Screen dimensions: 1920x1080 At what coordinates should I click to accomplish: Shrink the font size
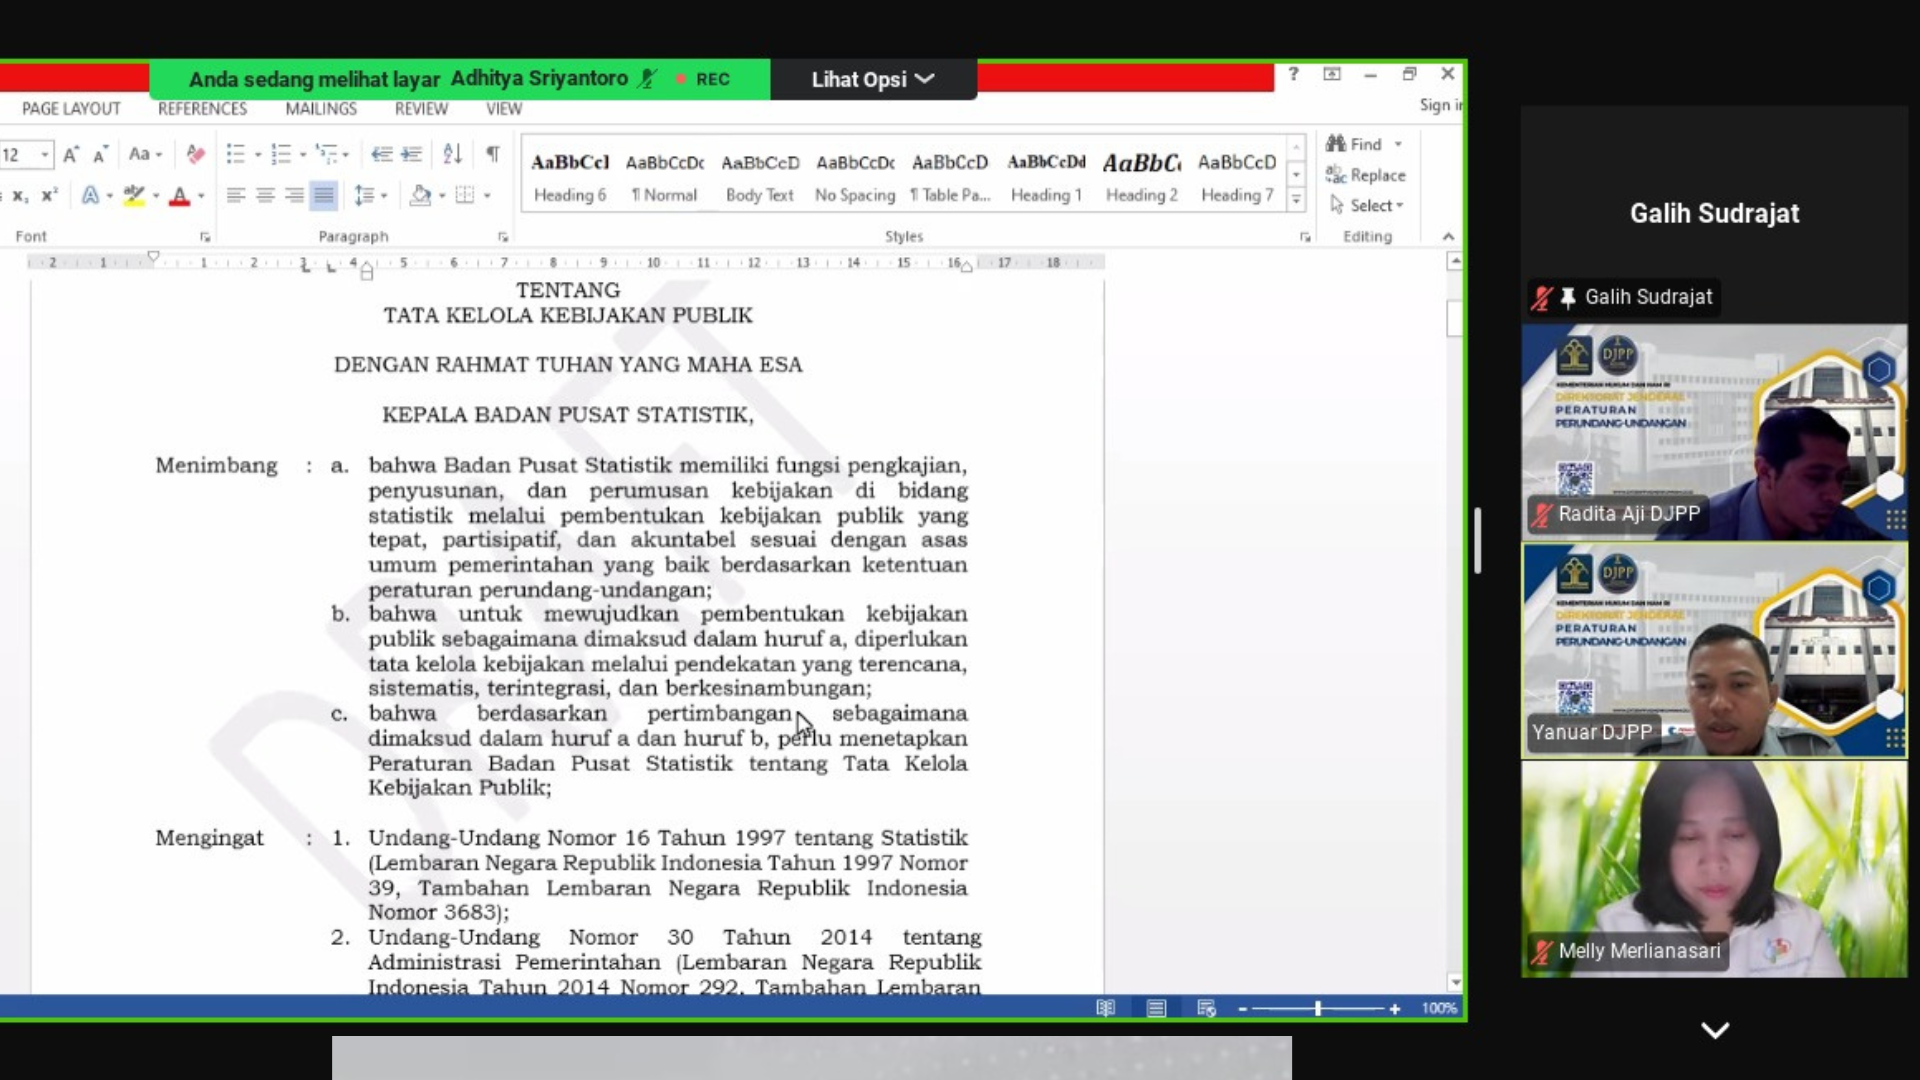click(100, 154)
